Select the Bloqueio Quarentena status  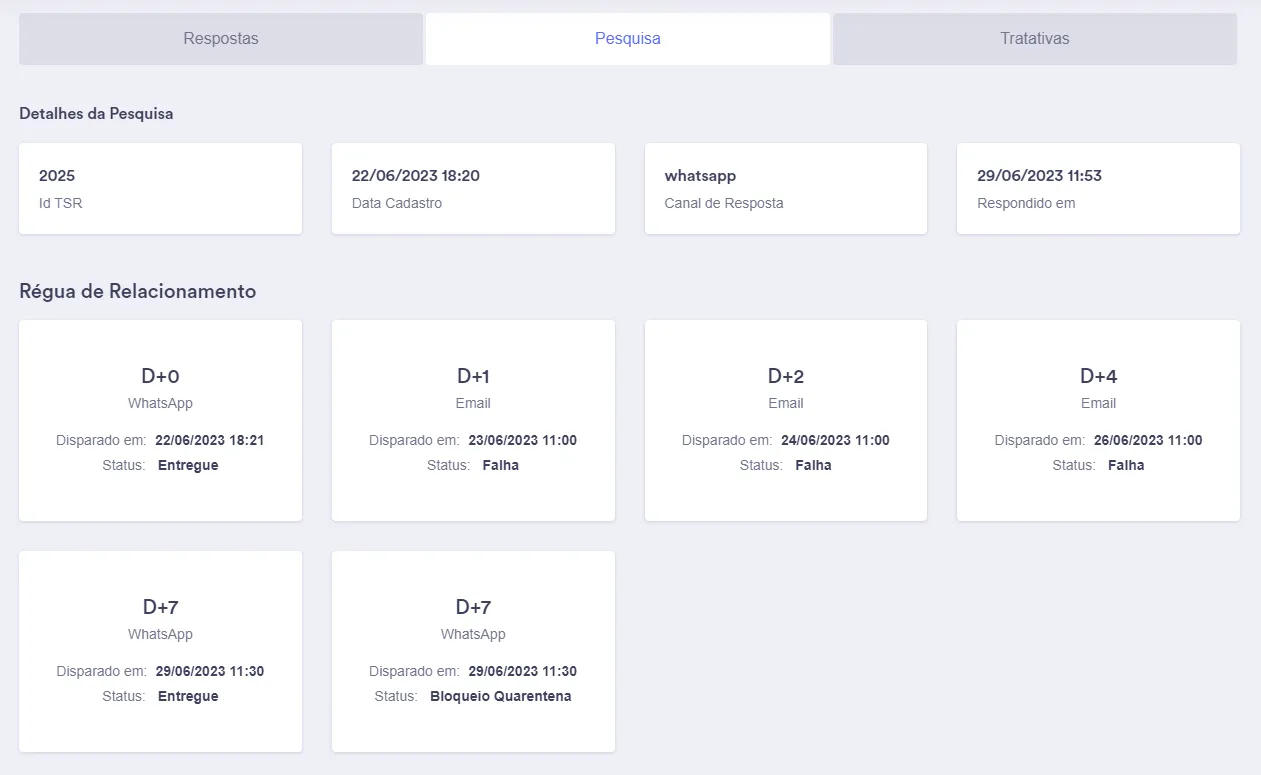coord(501,696)
